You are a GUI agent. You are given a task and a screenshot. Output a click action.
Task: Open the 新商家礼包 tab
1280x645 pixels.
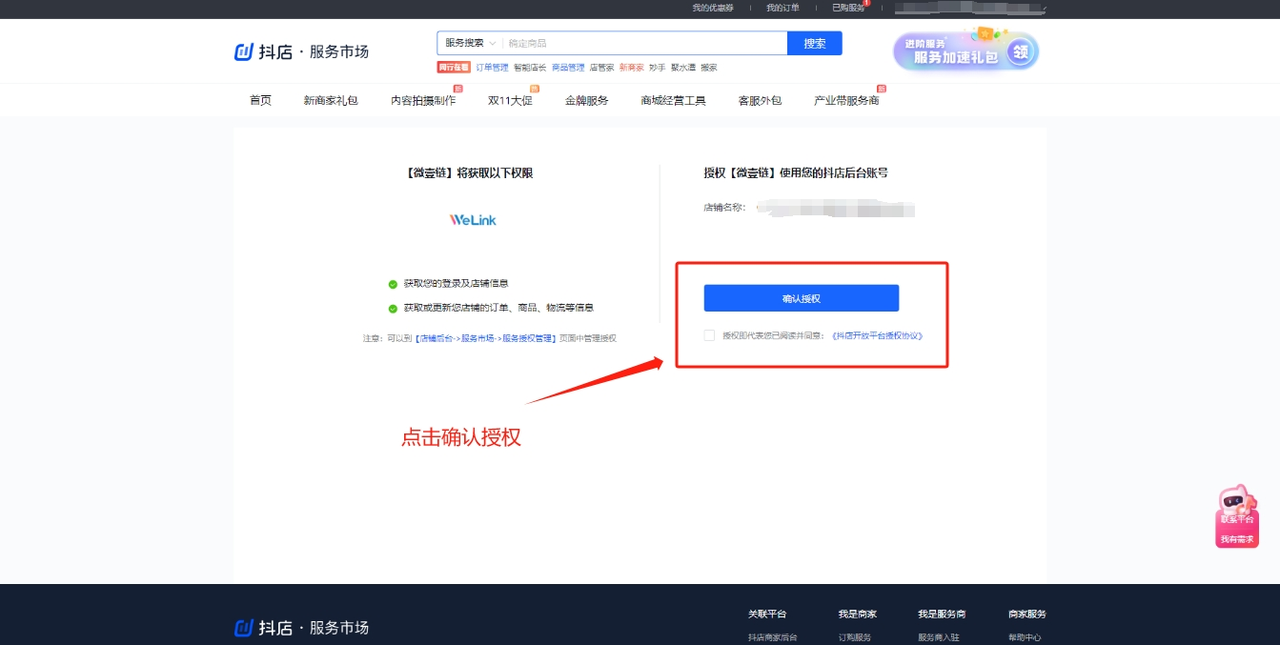click(331, 100)
